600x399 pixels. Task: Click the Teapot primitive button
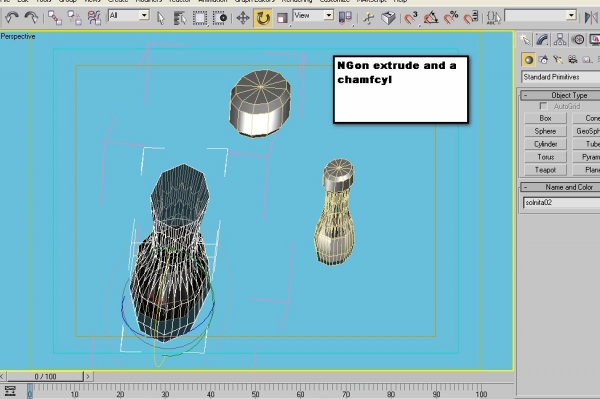(545, 170)
